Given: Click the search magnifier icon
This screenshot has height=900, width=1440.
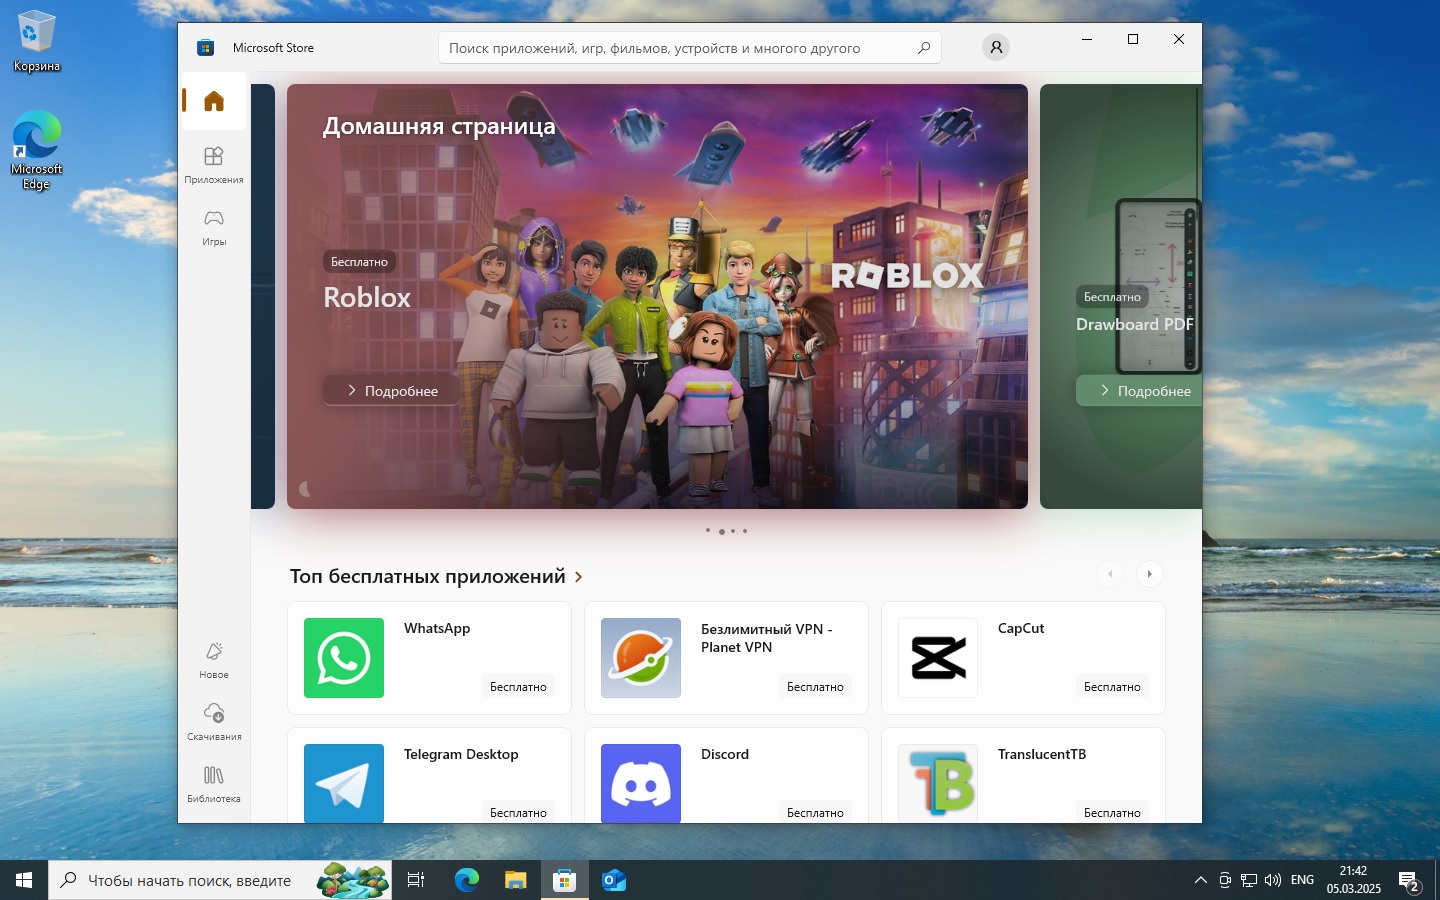Looking at the screenshot, I should pos(923,48).
